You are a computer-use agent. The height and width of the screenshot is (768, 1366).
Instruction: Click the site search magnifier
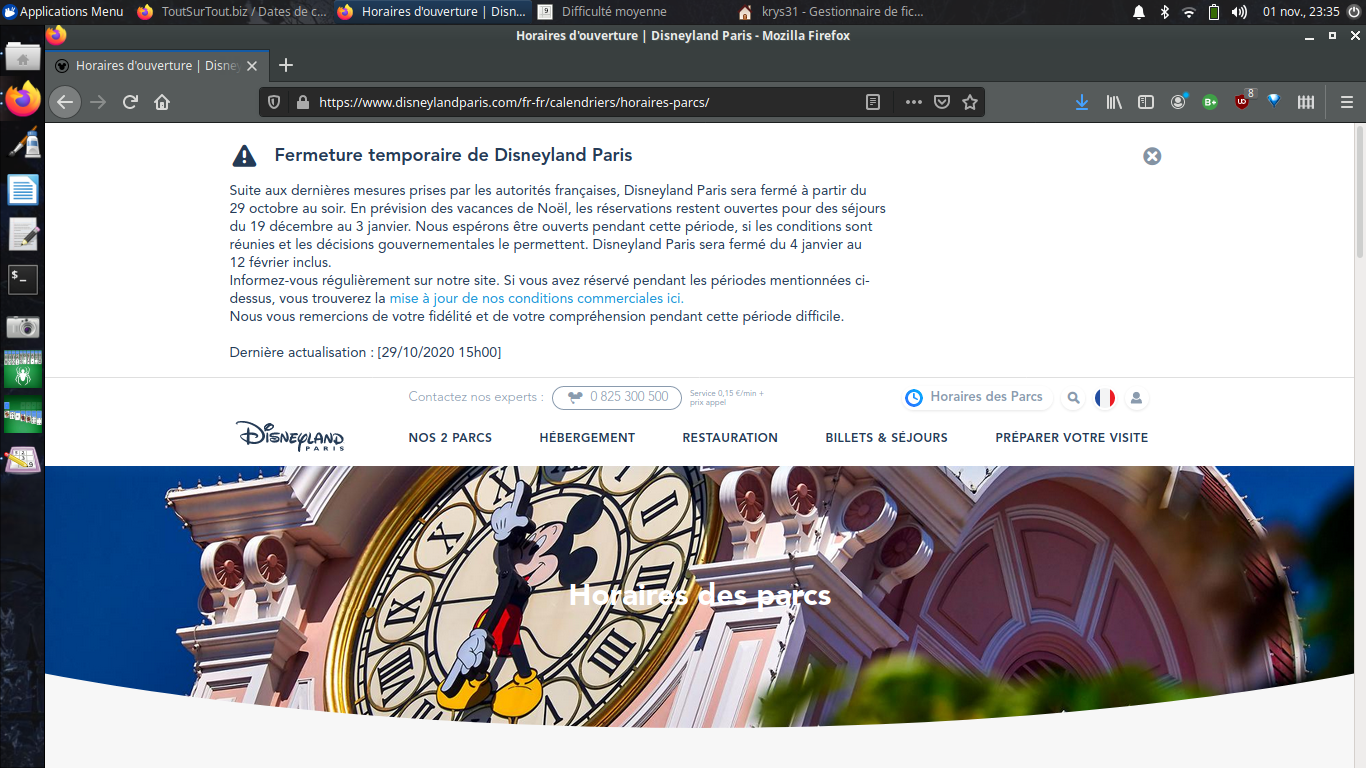tap(1073, 398)
